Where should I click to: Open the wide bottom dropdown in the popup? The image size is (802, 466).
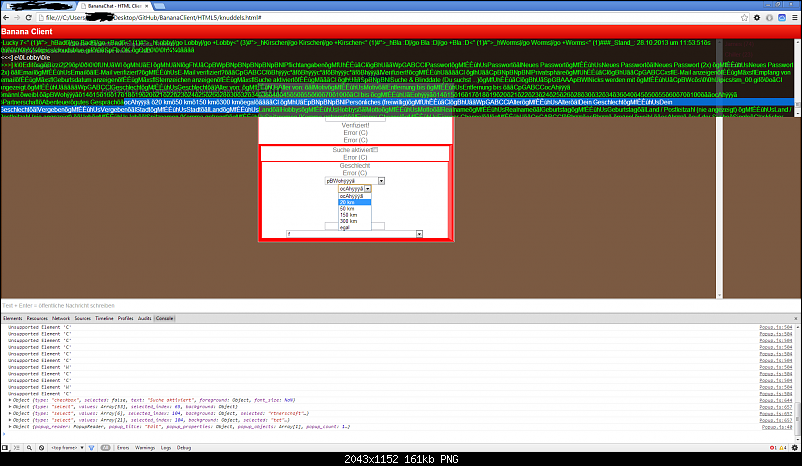pos(354,234)
